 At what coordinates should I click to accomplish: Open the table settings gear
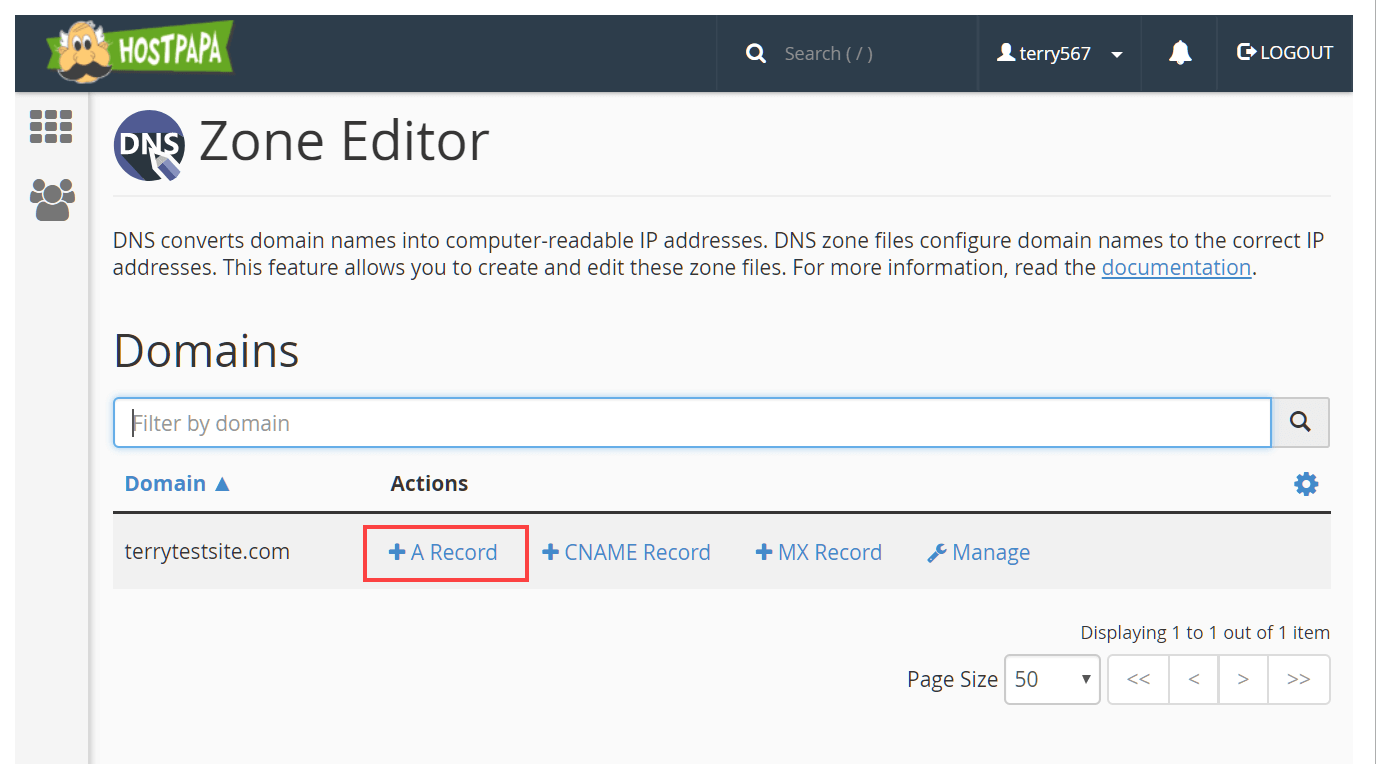click(x=1306, y=484)
